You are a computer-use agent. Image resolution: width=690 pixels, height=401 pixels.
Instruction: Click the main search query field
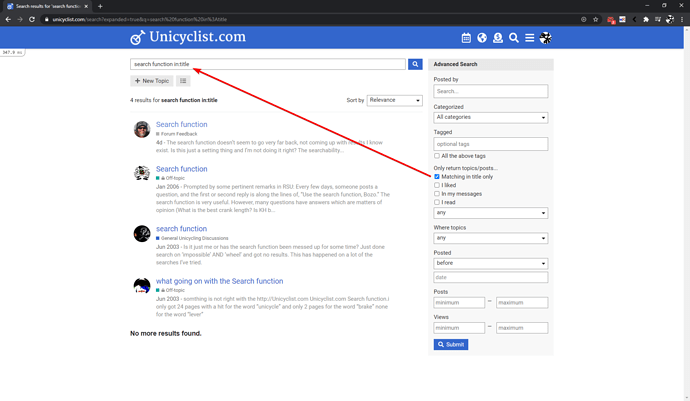(268, 64)
